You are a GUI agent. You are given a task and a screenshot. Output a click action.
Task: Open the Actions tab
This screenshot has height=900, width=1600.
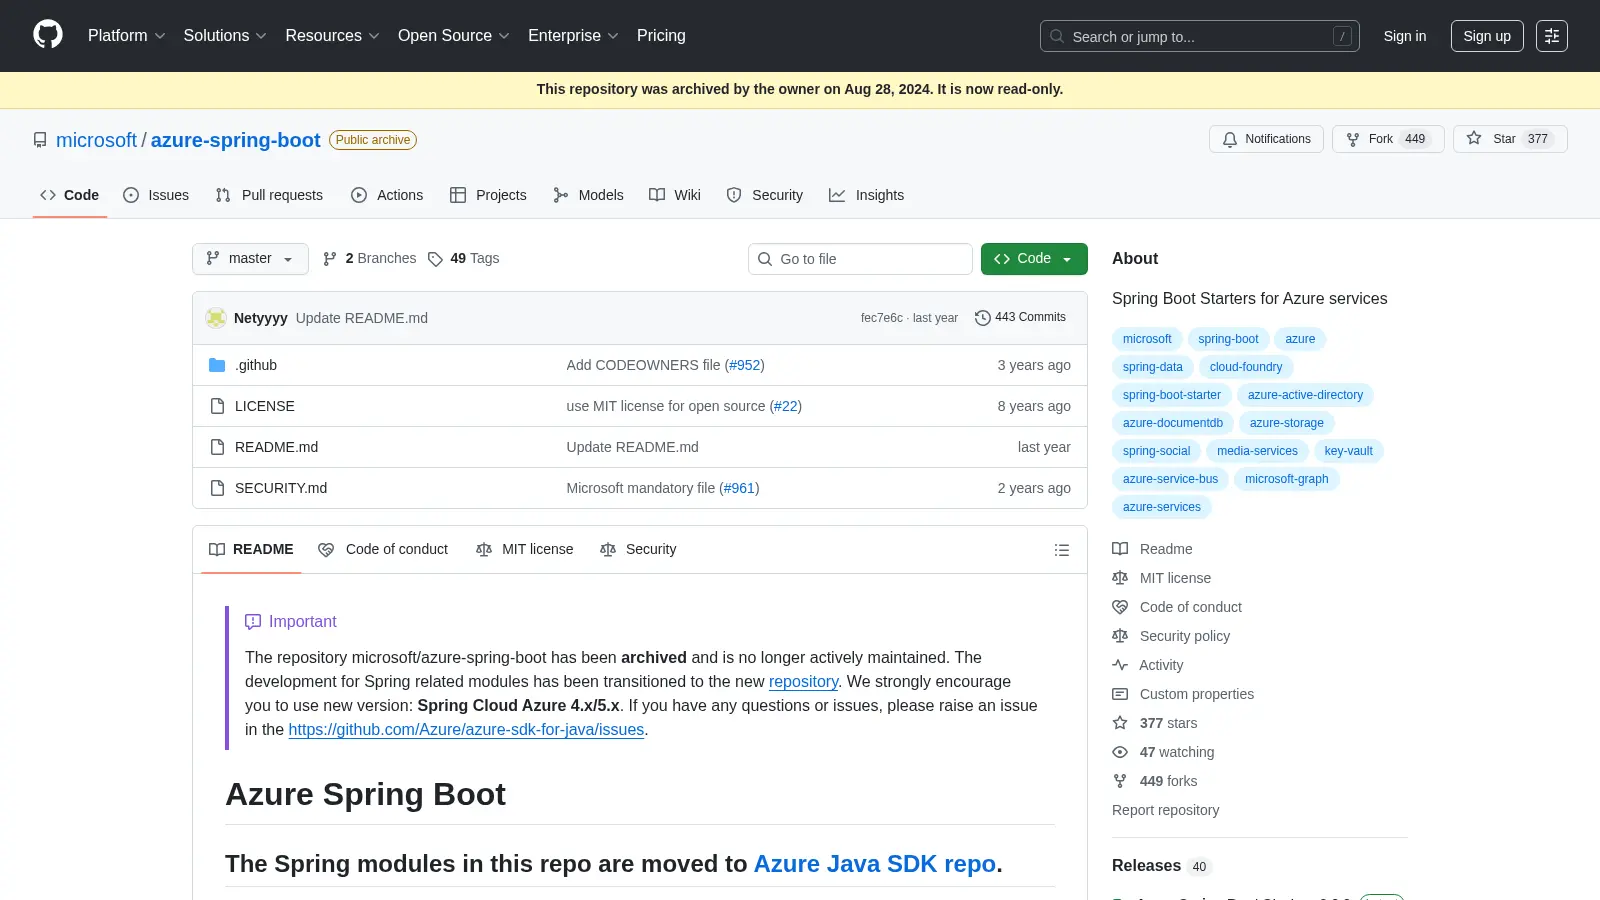pyautogui.click(x=387, y=195)
